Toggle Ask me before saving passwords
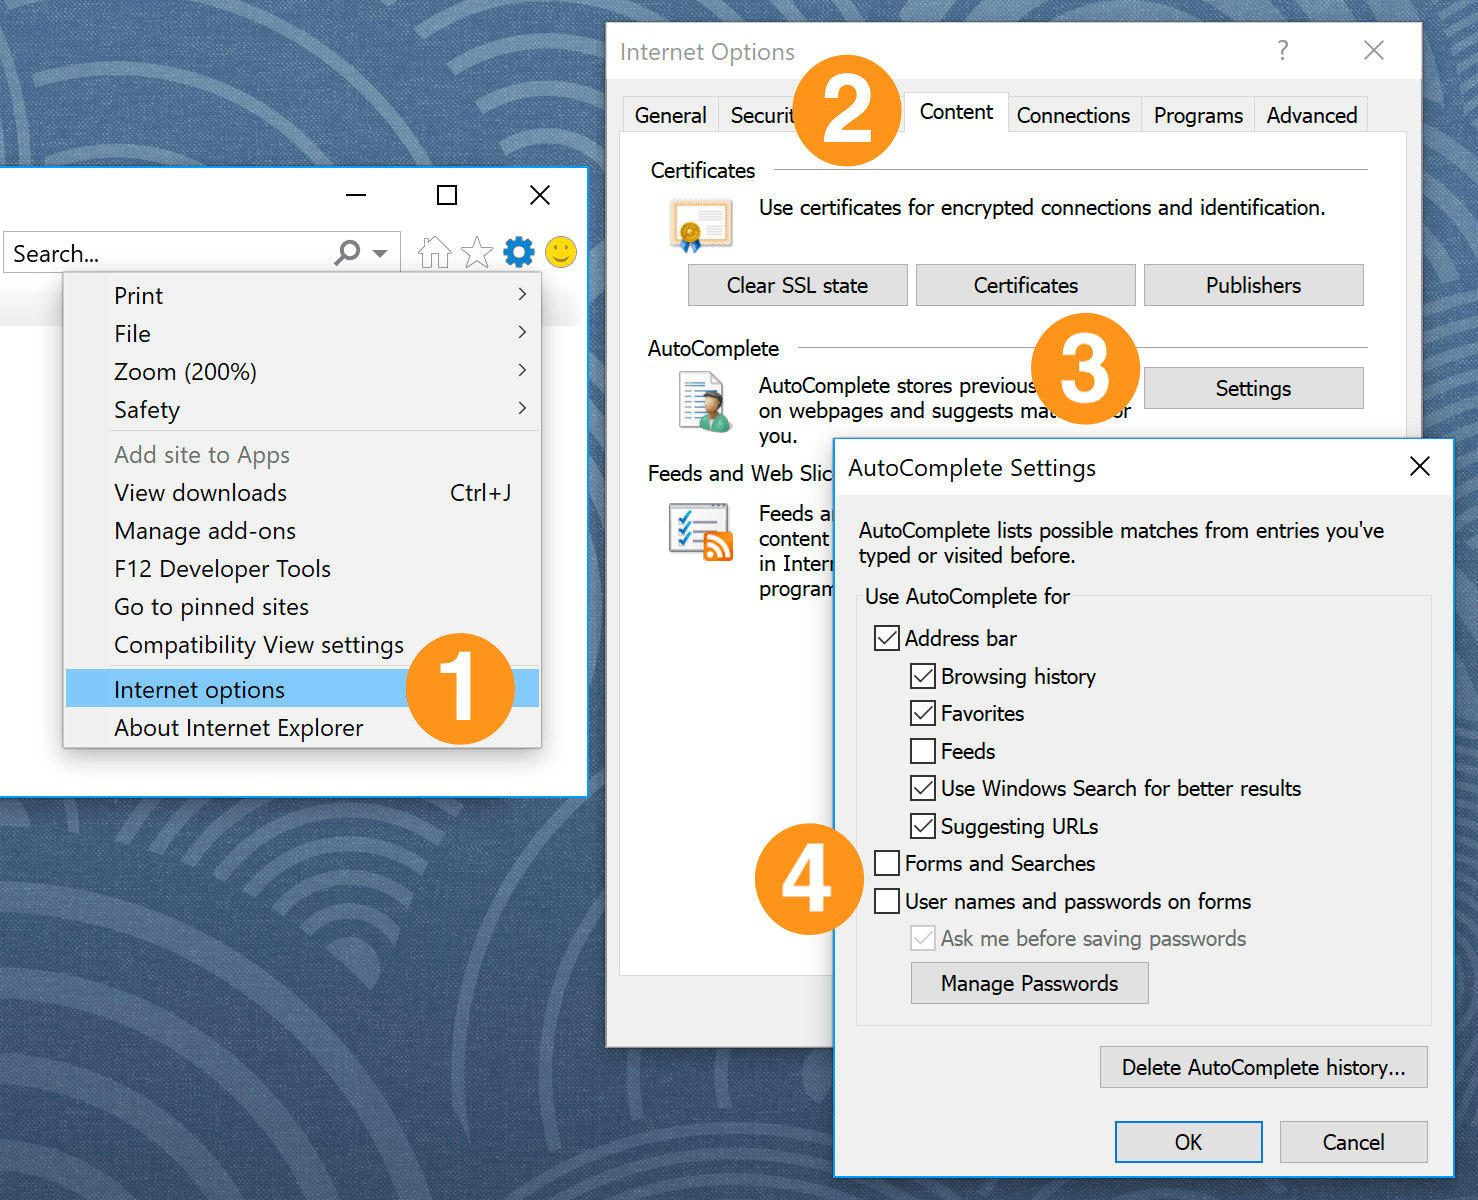The image size is (1478, 1200). pyautogui.click(x=923, y=938)
